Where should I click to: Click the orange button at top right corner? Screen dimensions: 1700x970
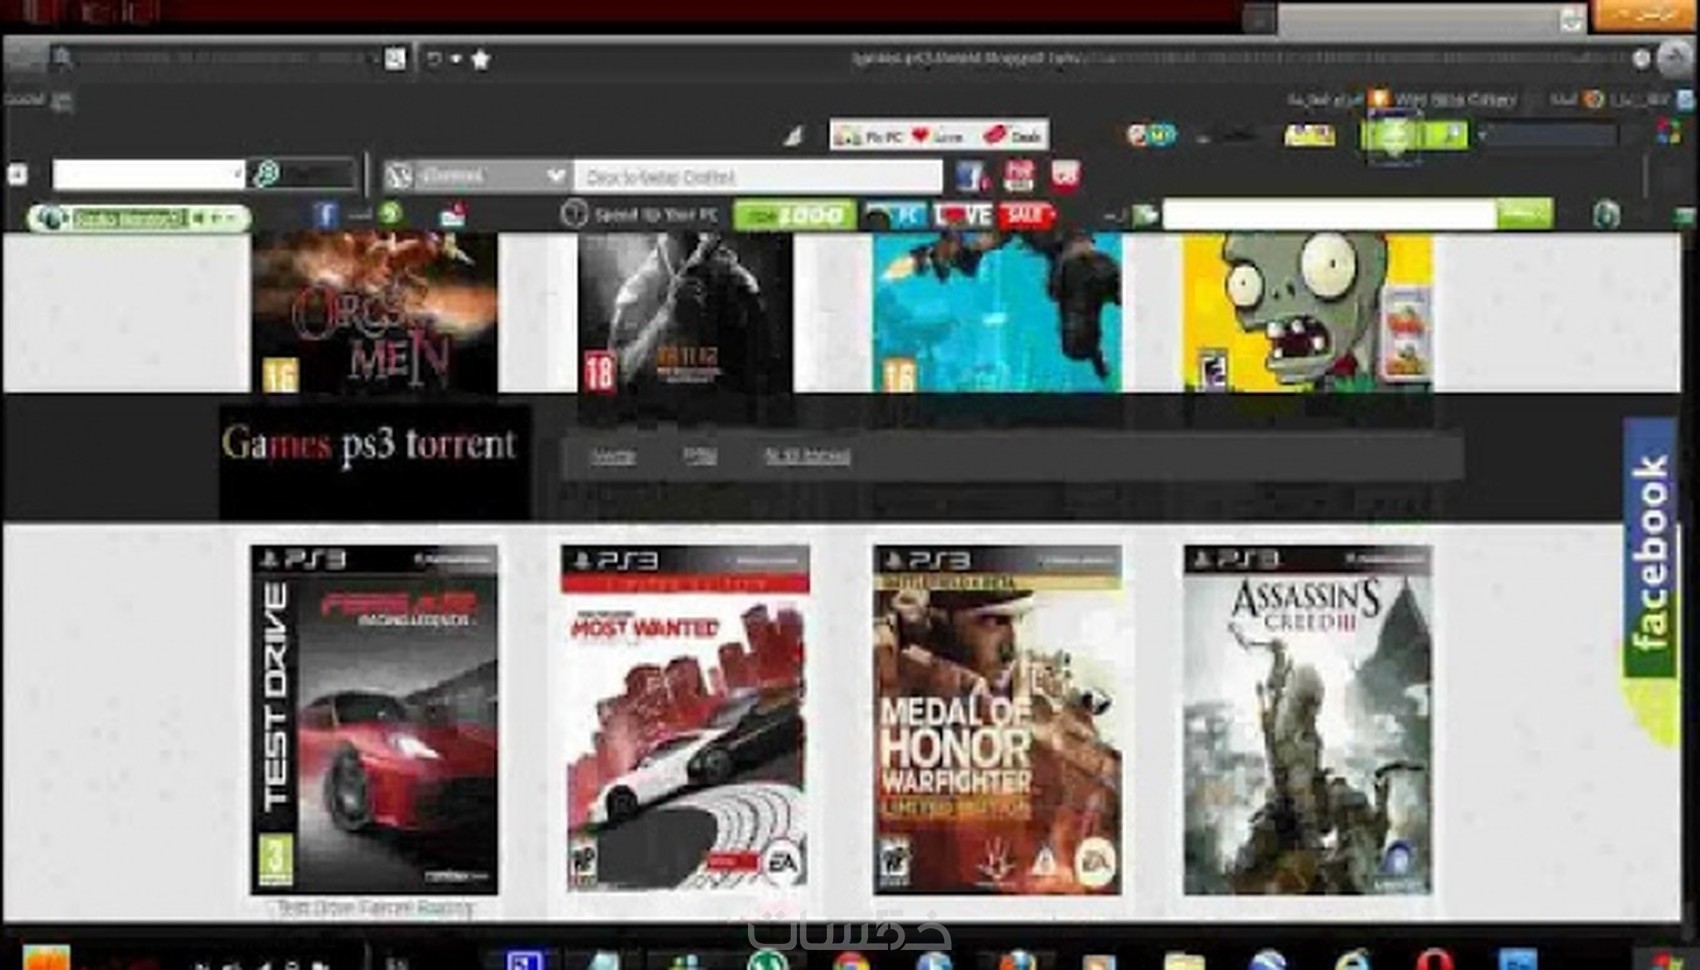point(1644,14)
